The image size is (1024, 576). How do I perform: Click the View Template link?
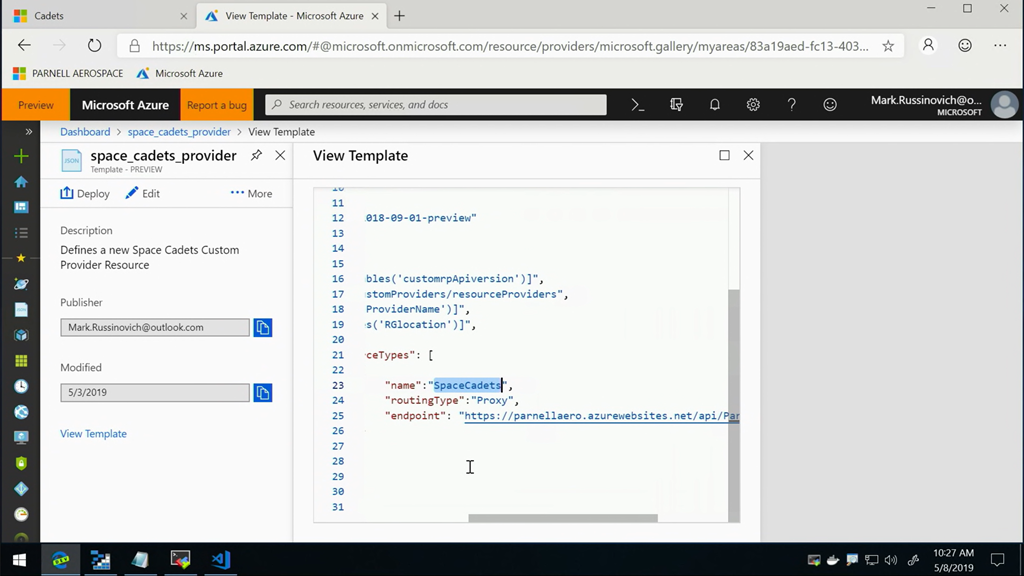coord(93,434)
